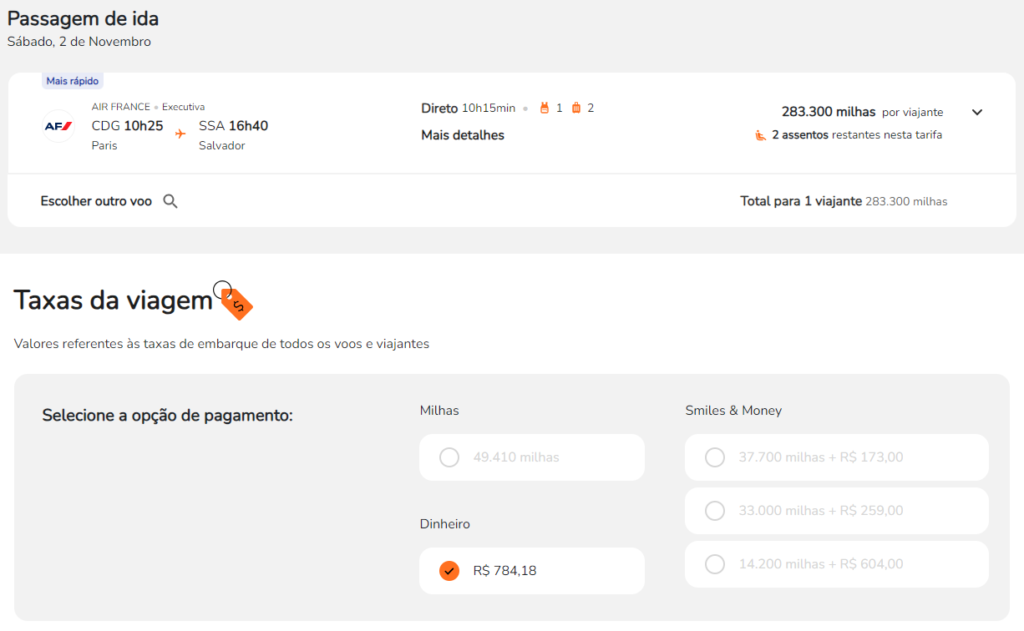1024x631 pixels.
Task: Click the Mais rápido badge
Action: [73, 81]
